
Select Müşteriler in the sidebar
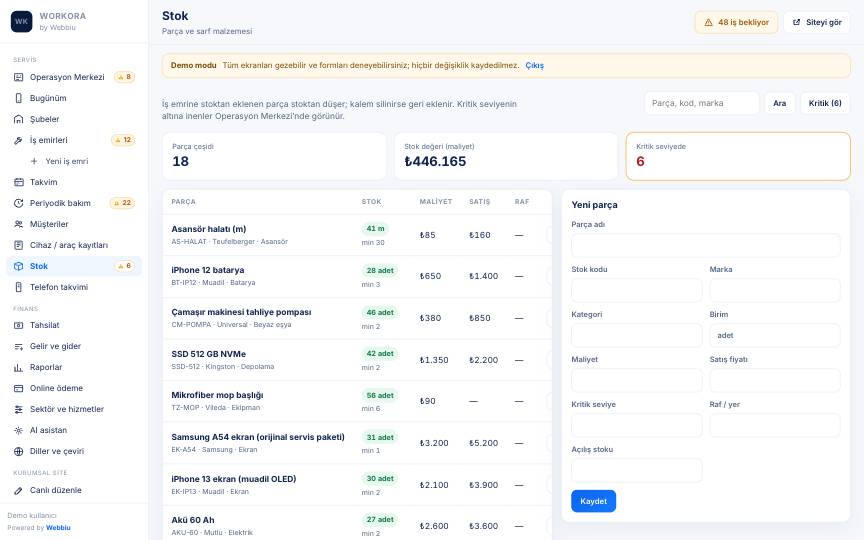click(74, 224)
